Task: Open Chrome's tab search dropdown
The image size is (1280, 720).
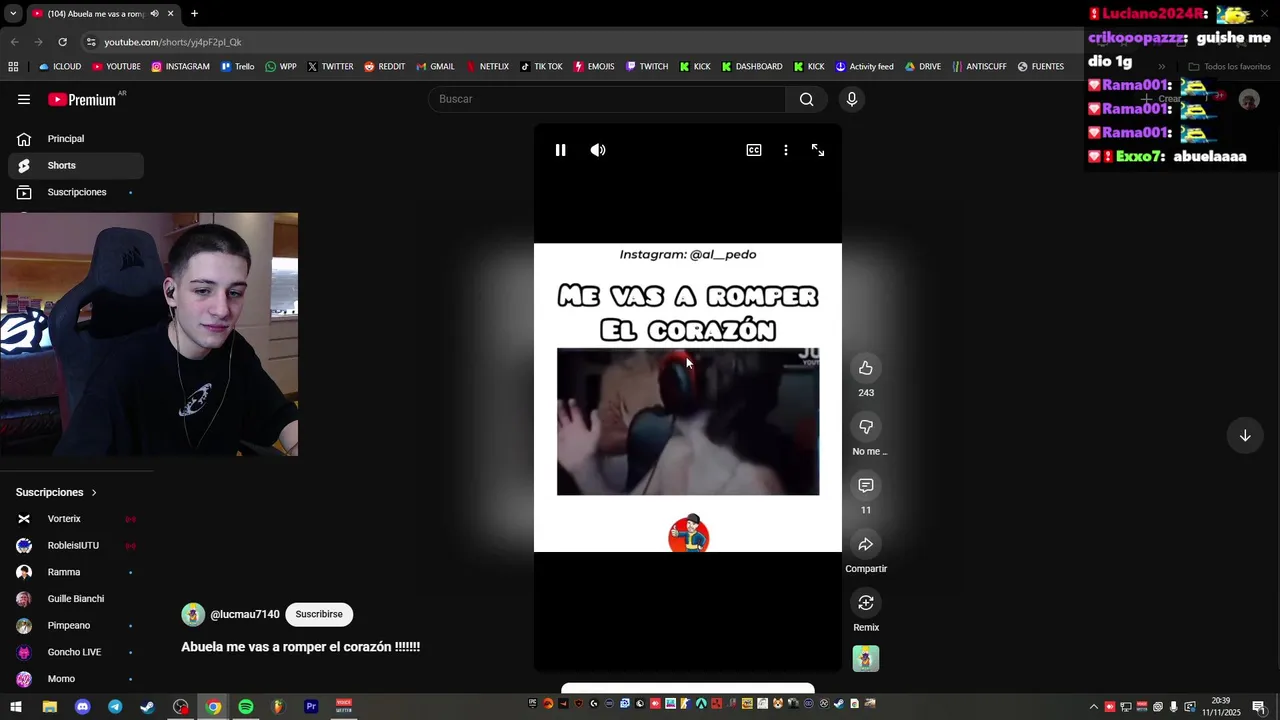Action: [12, 14]
